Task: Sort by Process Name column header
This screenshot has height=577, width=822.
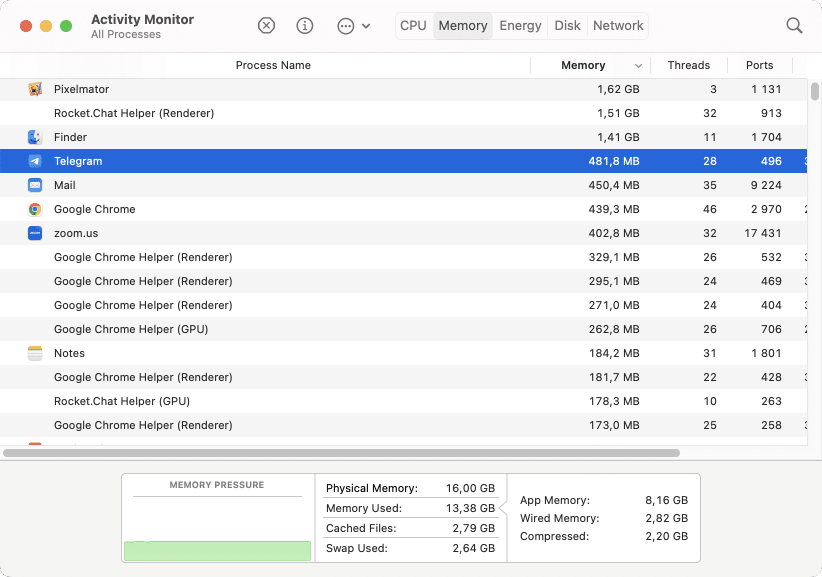Action: [x=273, y=66]
